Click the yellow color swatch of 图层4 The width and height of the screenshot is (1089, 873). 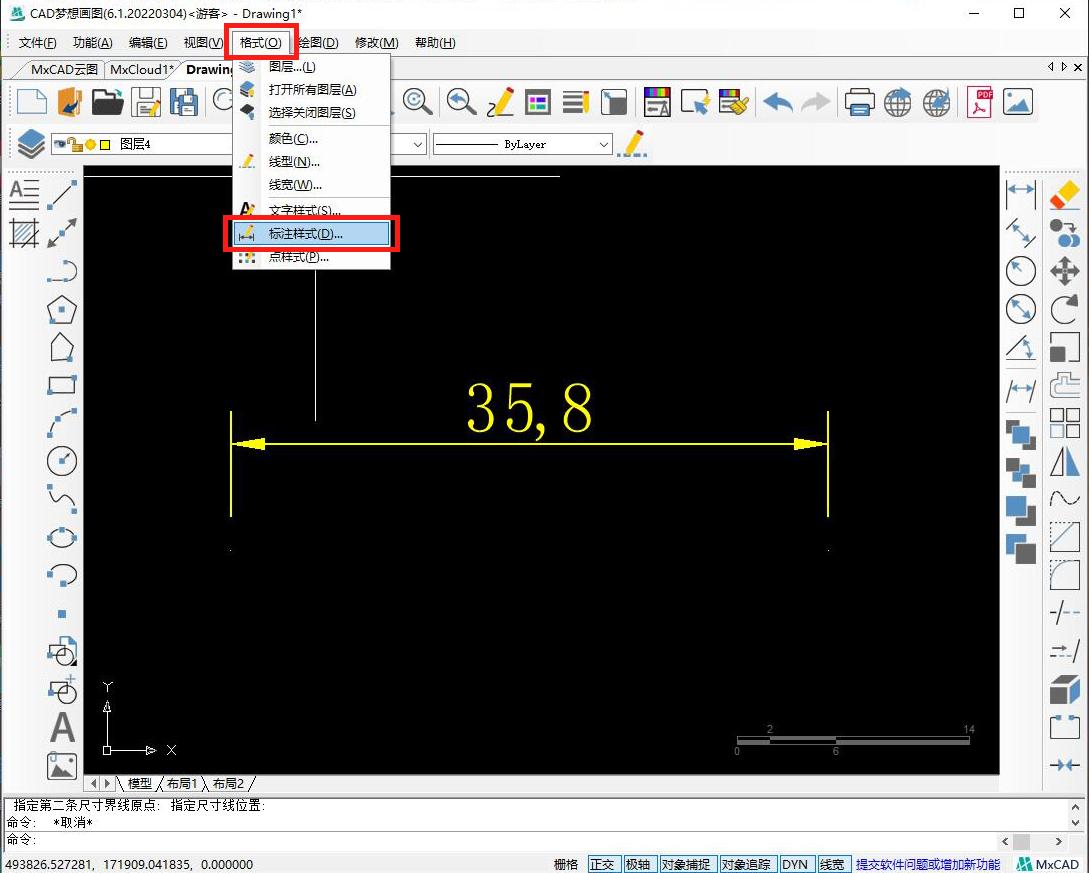(105, 145)
